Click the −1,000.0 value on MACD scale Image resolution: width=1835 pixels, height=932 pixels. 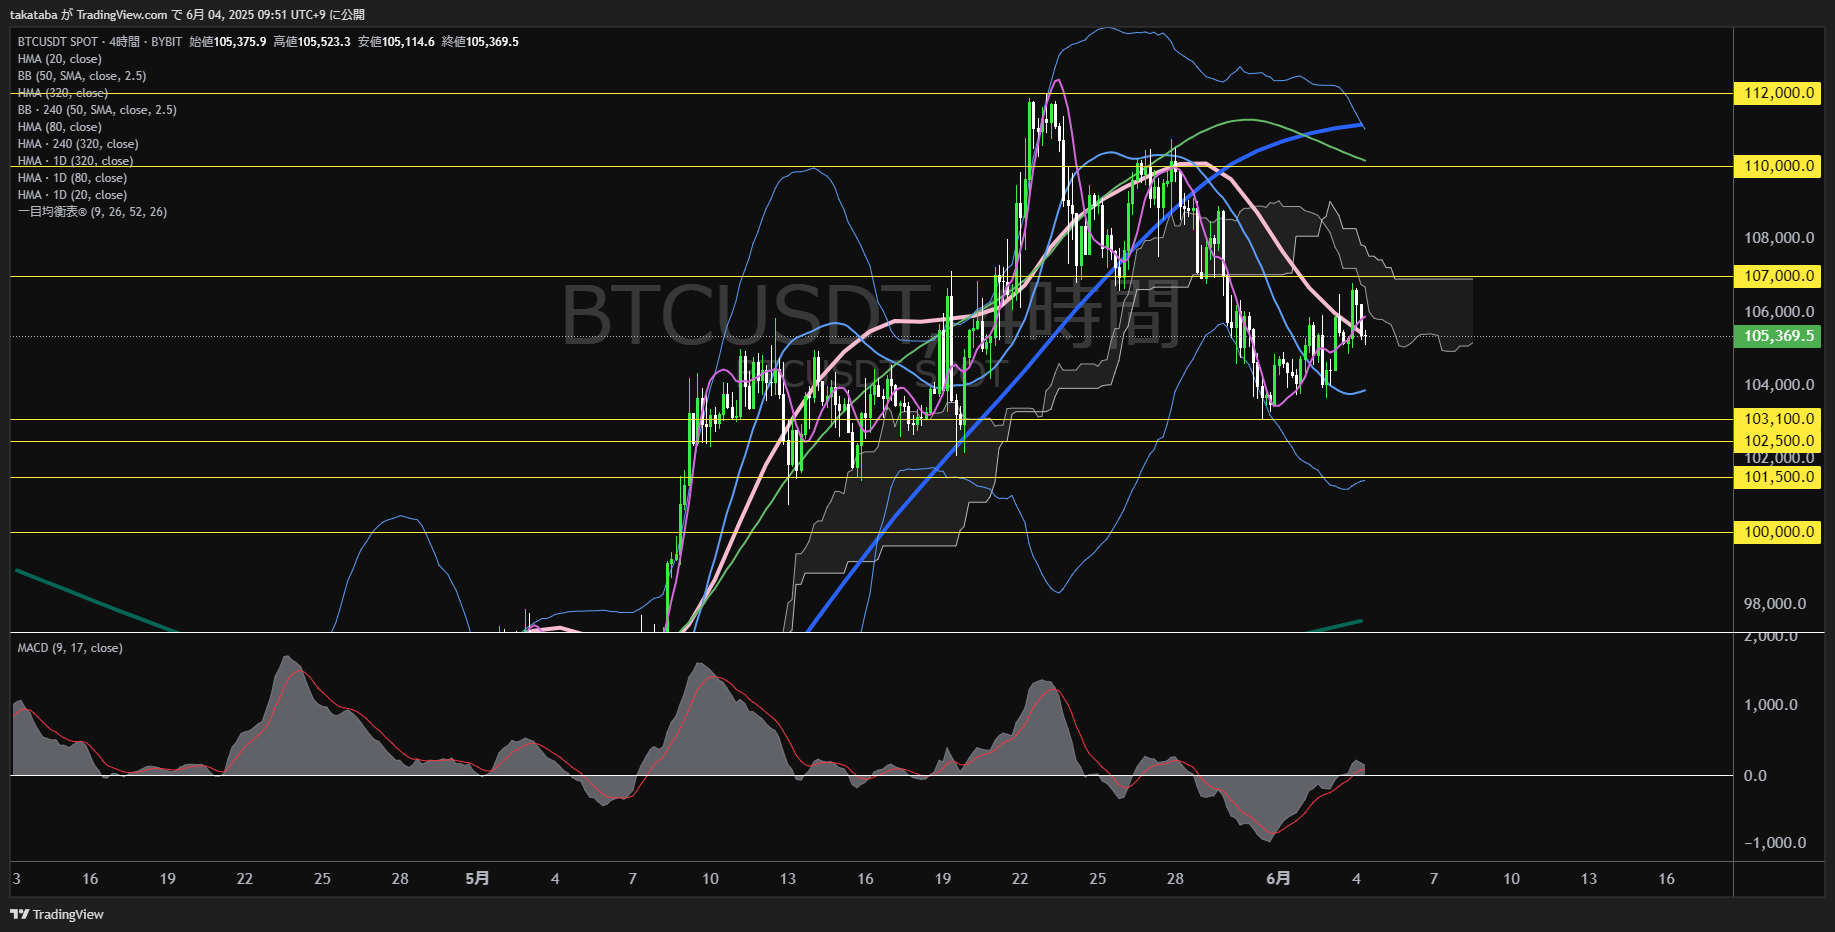[1775, 843]
